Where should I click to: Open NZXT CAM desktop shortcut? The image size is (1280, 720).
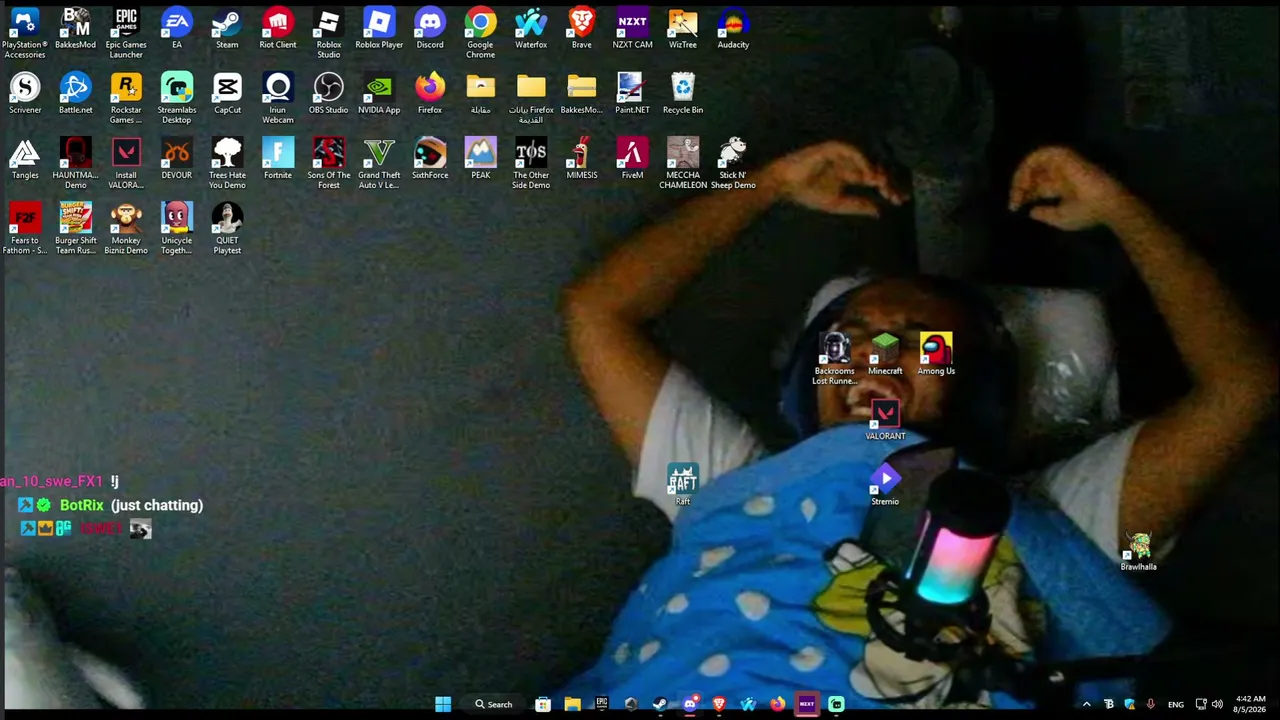(632, 28)
